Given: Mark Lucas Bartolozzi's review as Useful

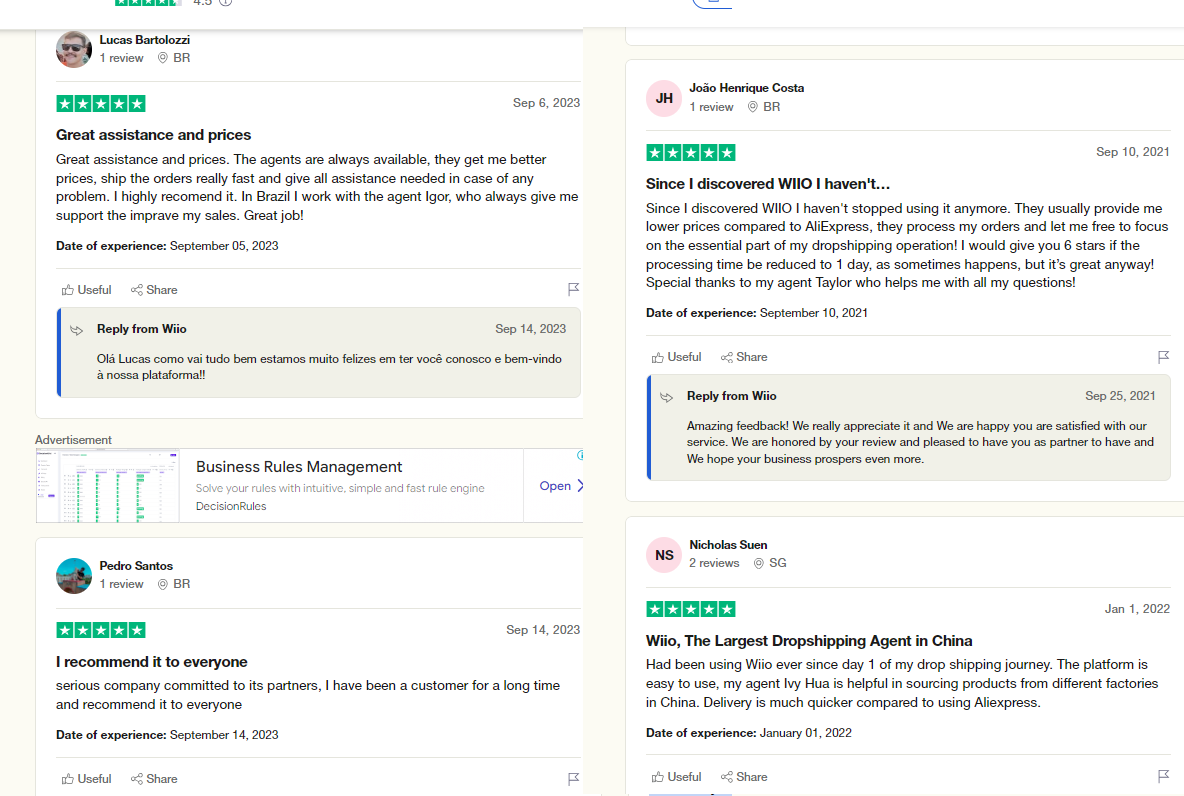Looking at the screenshot, I should pyautogui.click(x=87, y=290).
